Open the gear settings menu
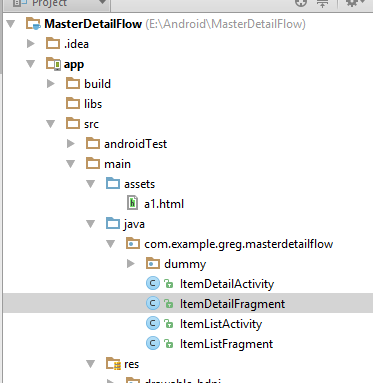373x383 pixels. tap(354, 3)
